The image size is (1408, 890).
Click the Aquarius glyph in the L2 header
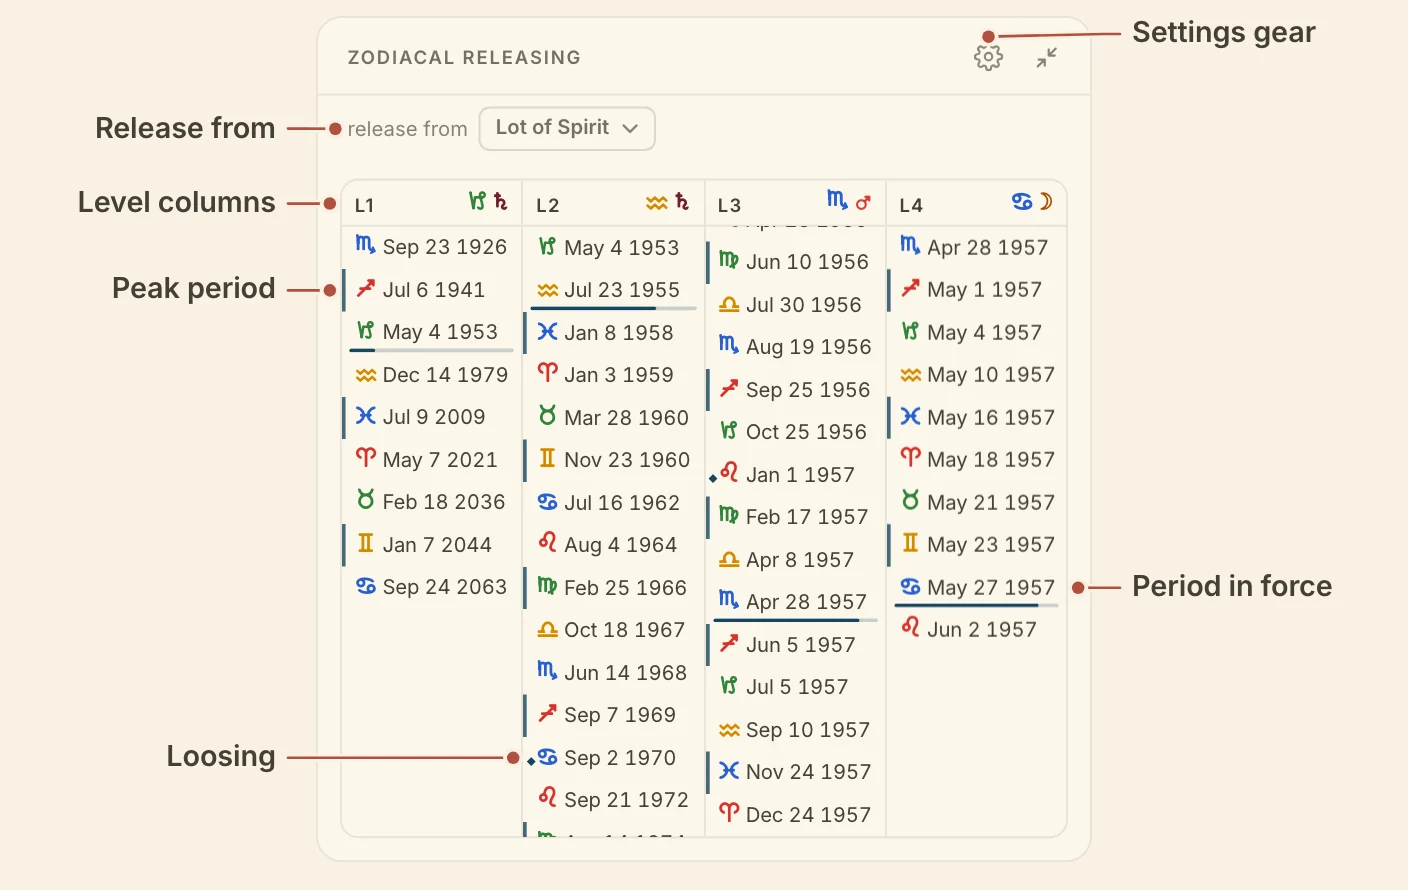click(x=656, y=203)
